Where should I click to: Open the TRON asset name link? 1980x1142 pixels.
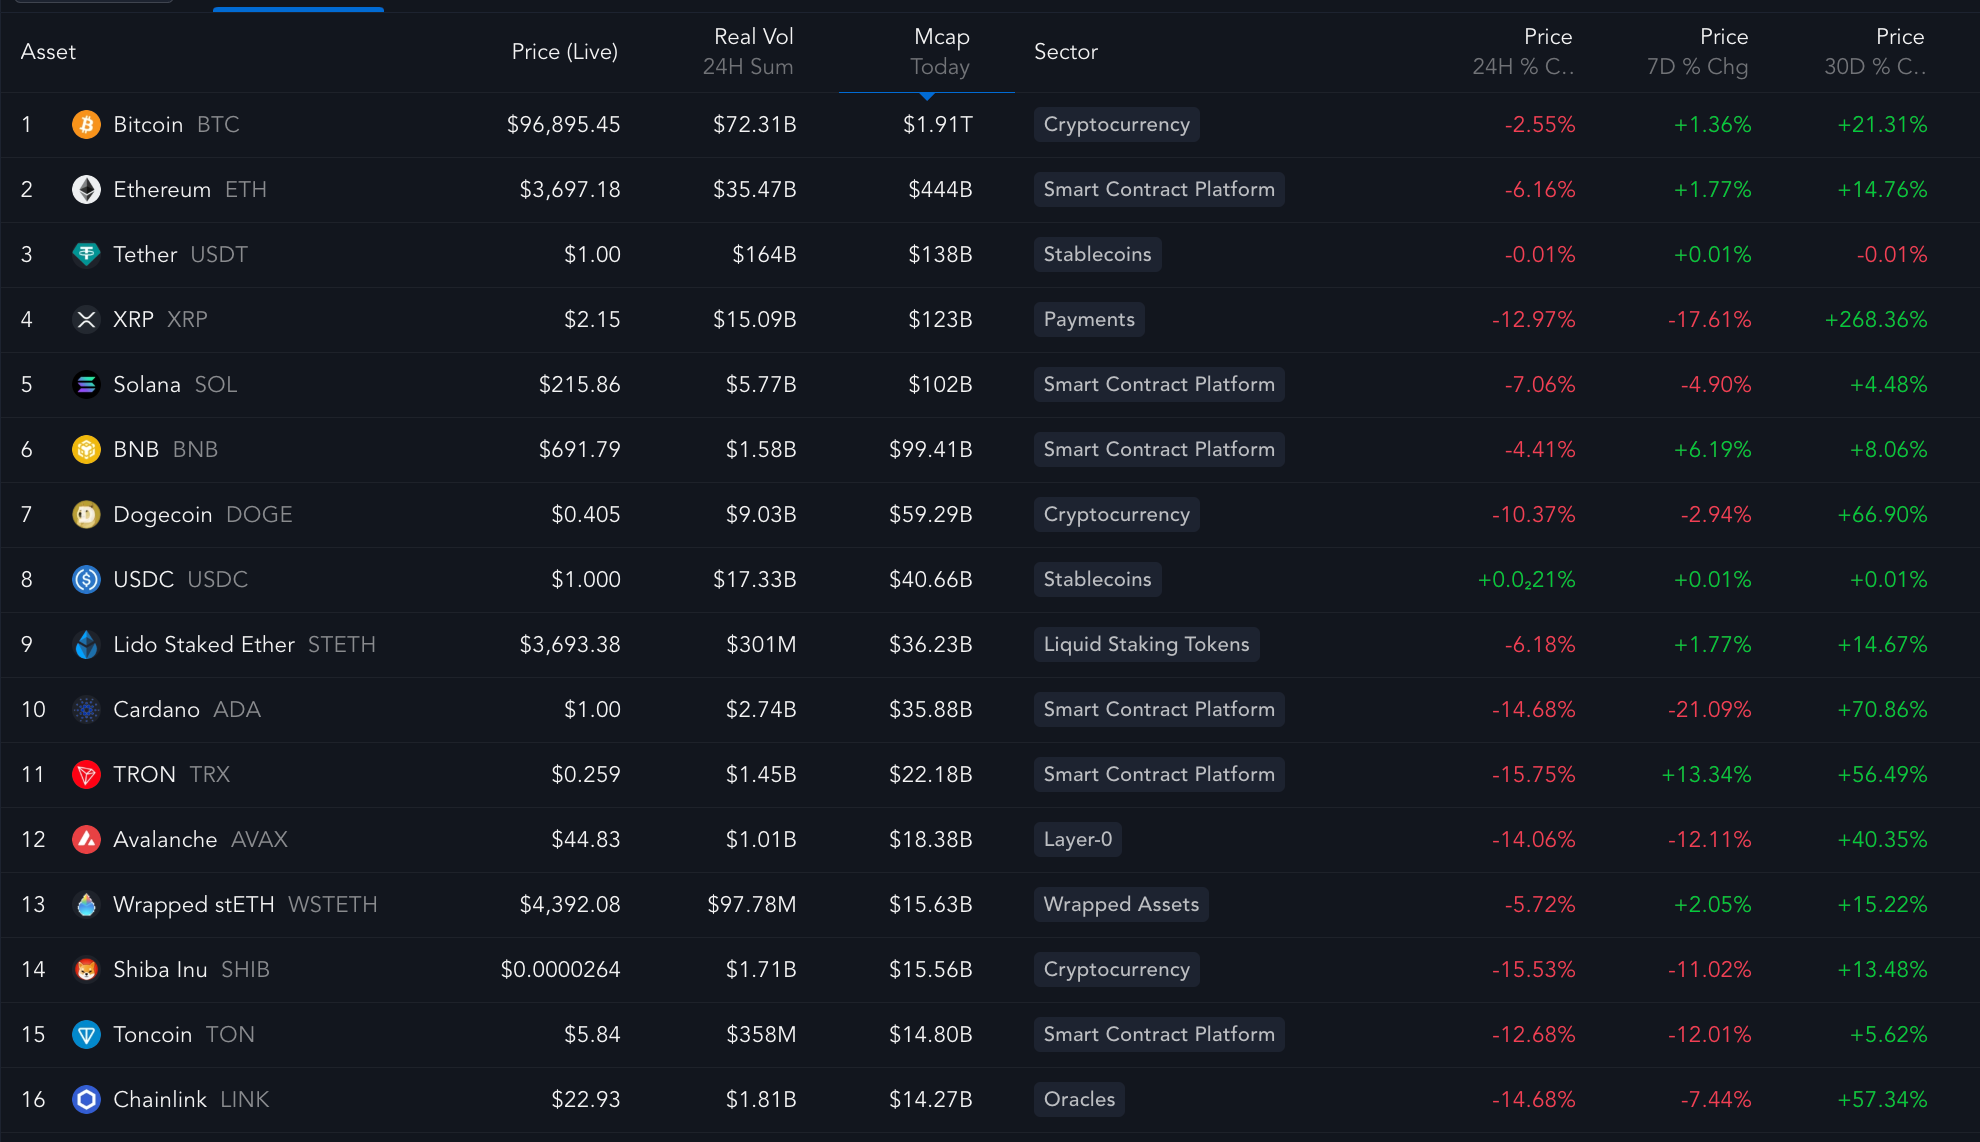tap(145, 775)
